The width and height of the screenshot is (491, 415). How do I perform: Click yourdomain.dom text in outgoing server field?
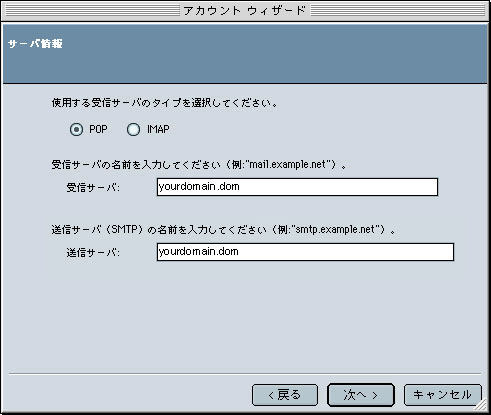(x=199, y=251)
